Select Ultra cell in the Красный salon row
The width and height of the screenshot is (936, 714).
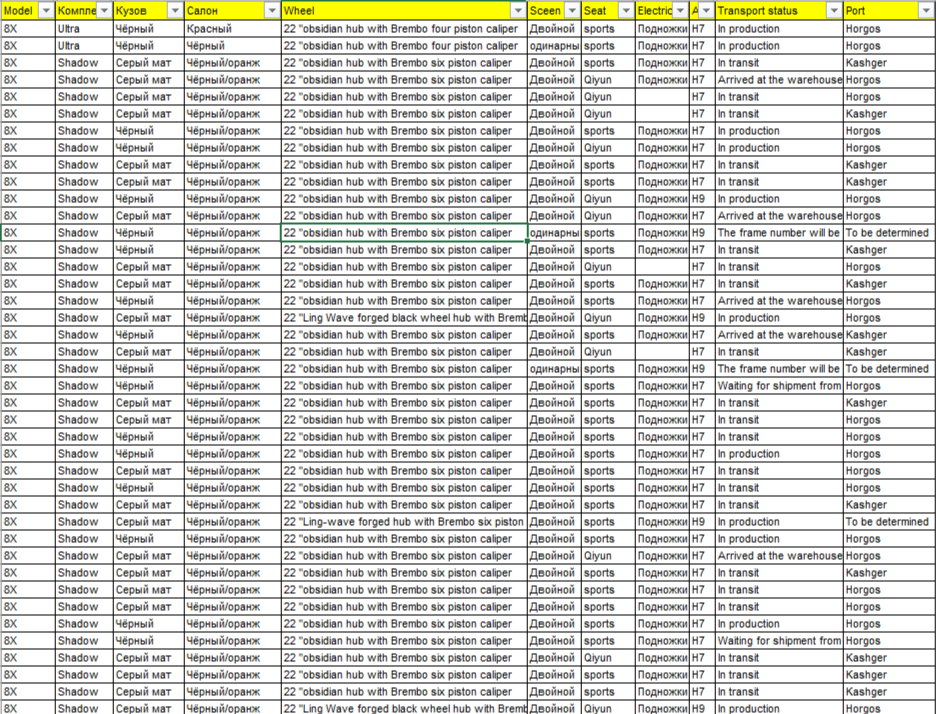(x=84, y=29)
